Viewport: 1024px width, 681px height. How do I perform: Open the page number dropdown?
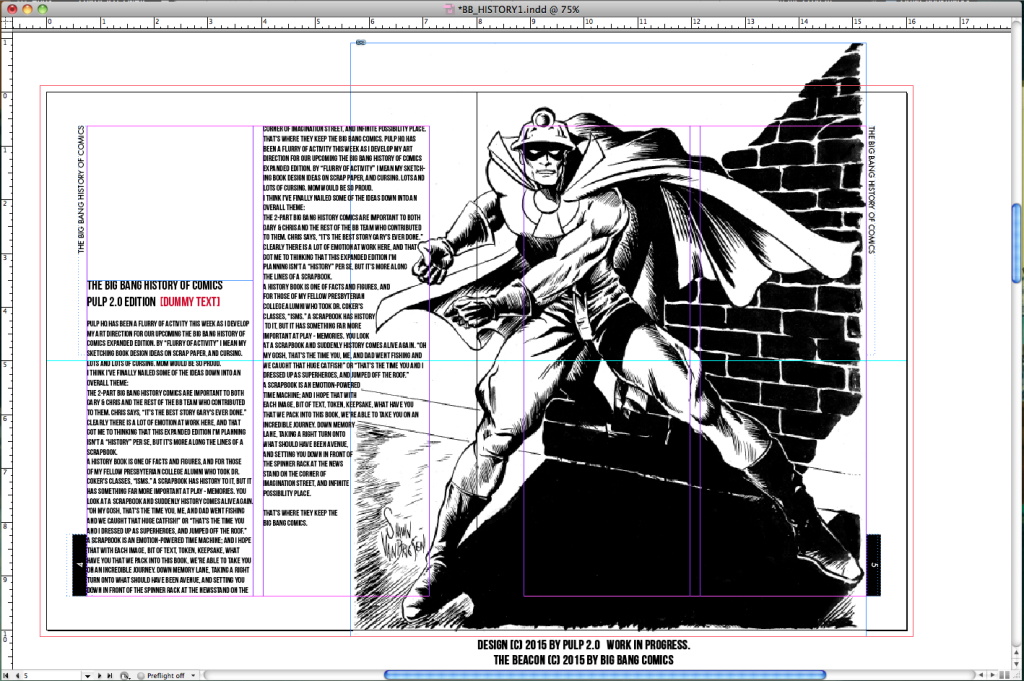click(87, 675)
